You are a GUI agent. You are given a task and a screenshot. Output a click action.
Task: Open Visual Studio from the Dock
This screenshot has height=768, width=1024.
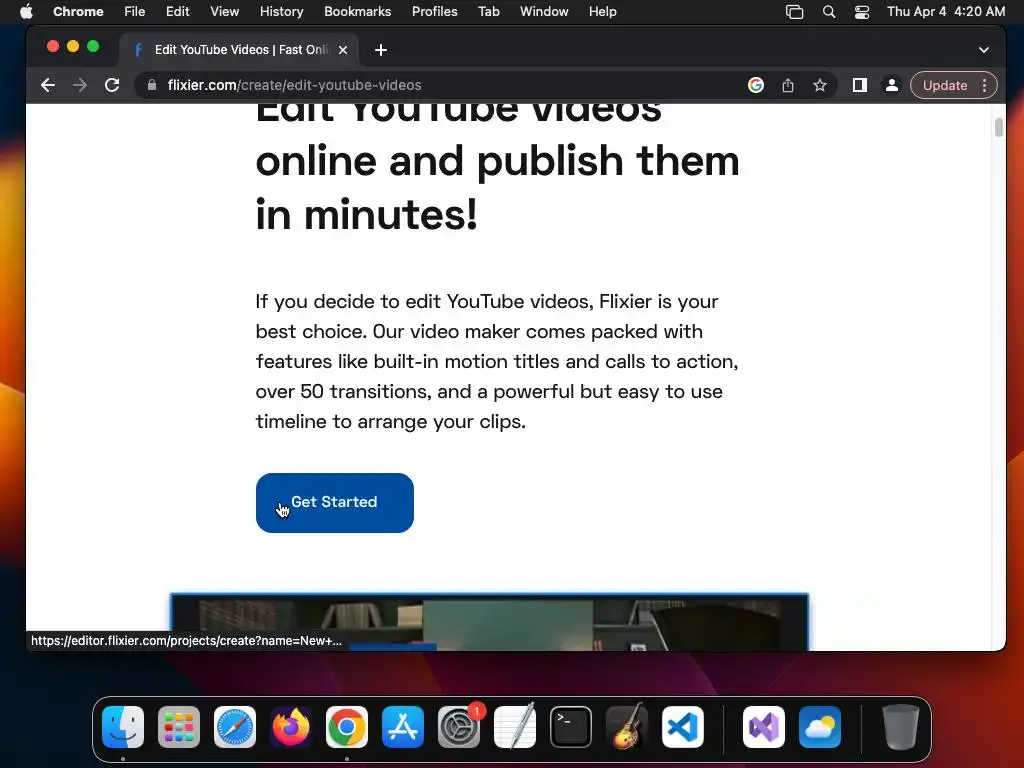click(x=764, y=727)
